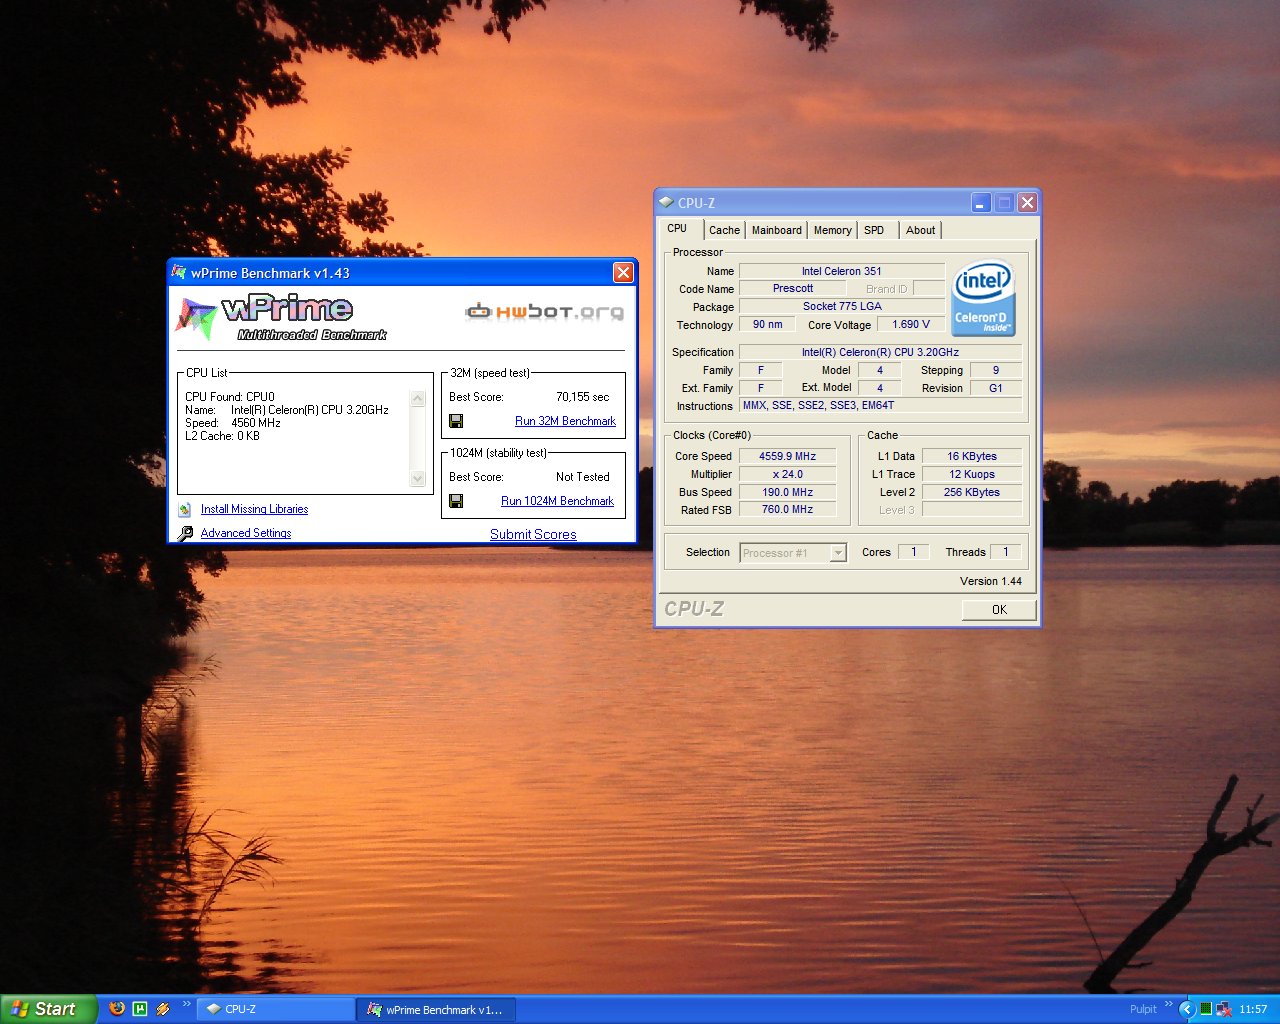Click the Install Missing Libraries link
Viewport: 1280px width, 1024px height.
pos(254,509)
